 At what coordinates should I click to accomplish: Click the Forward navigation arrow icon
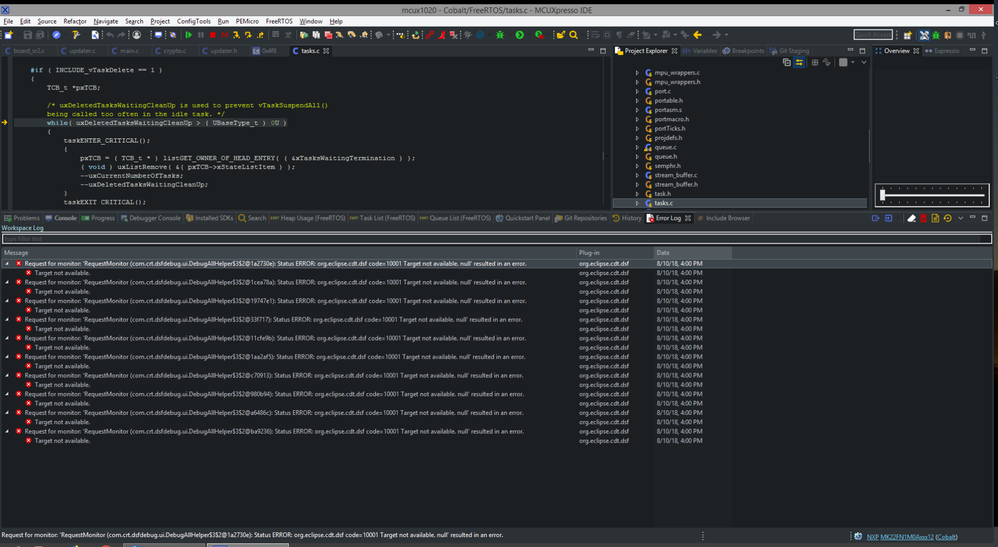coord(717,35)
